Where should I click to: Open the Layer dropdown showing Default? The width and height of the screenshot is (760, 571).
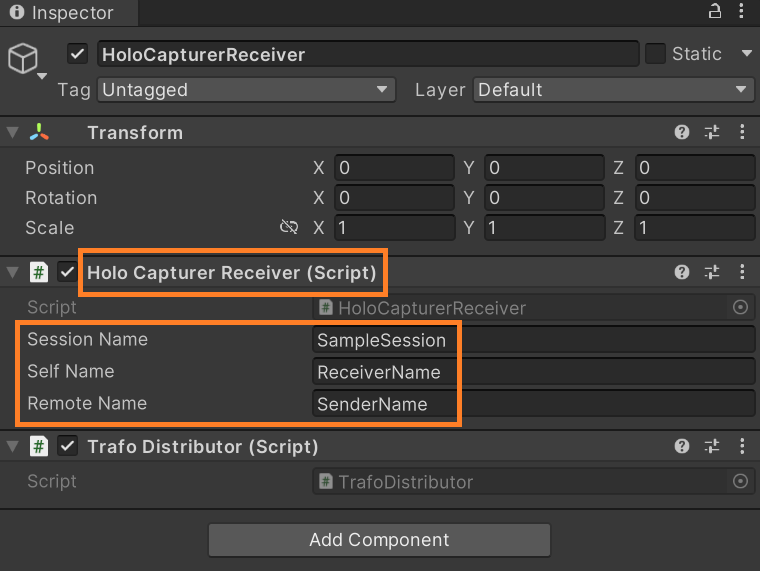(x=613, y=90)
